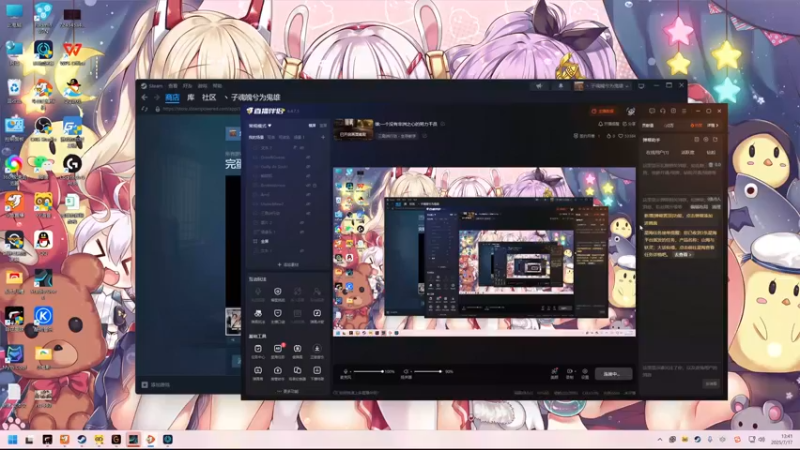
Task: Open the chat bubble icon in title bar
Action: pos(652,111)
